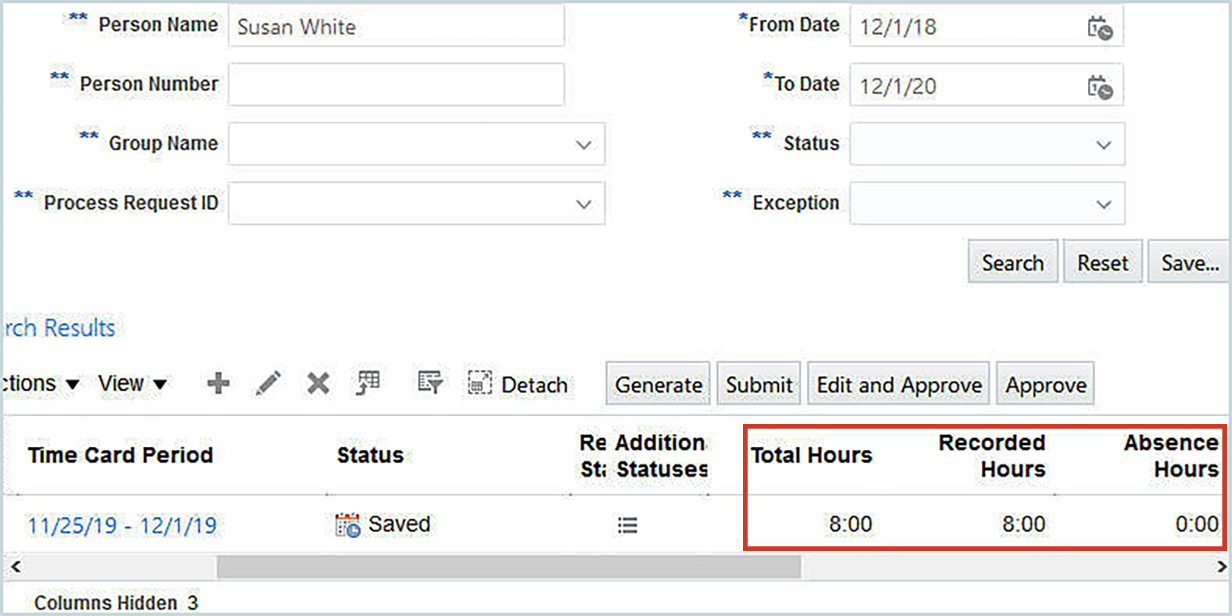Click the Edit and Approve button
Viewport: 1232px width, 616px height.
(899, 385)
